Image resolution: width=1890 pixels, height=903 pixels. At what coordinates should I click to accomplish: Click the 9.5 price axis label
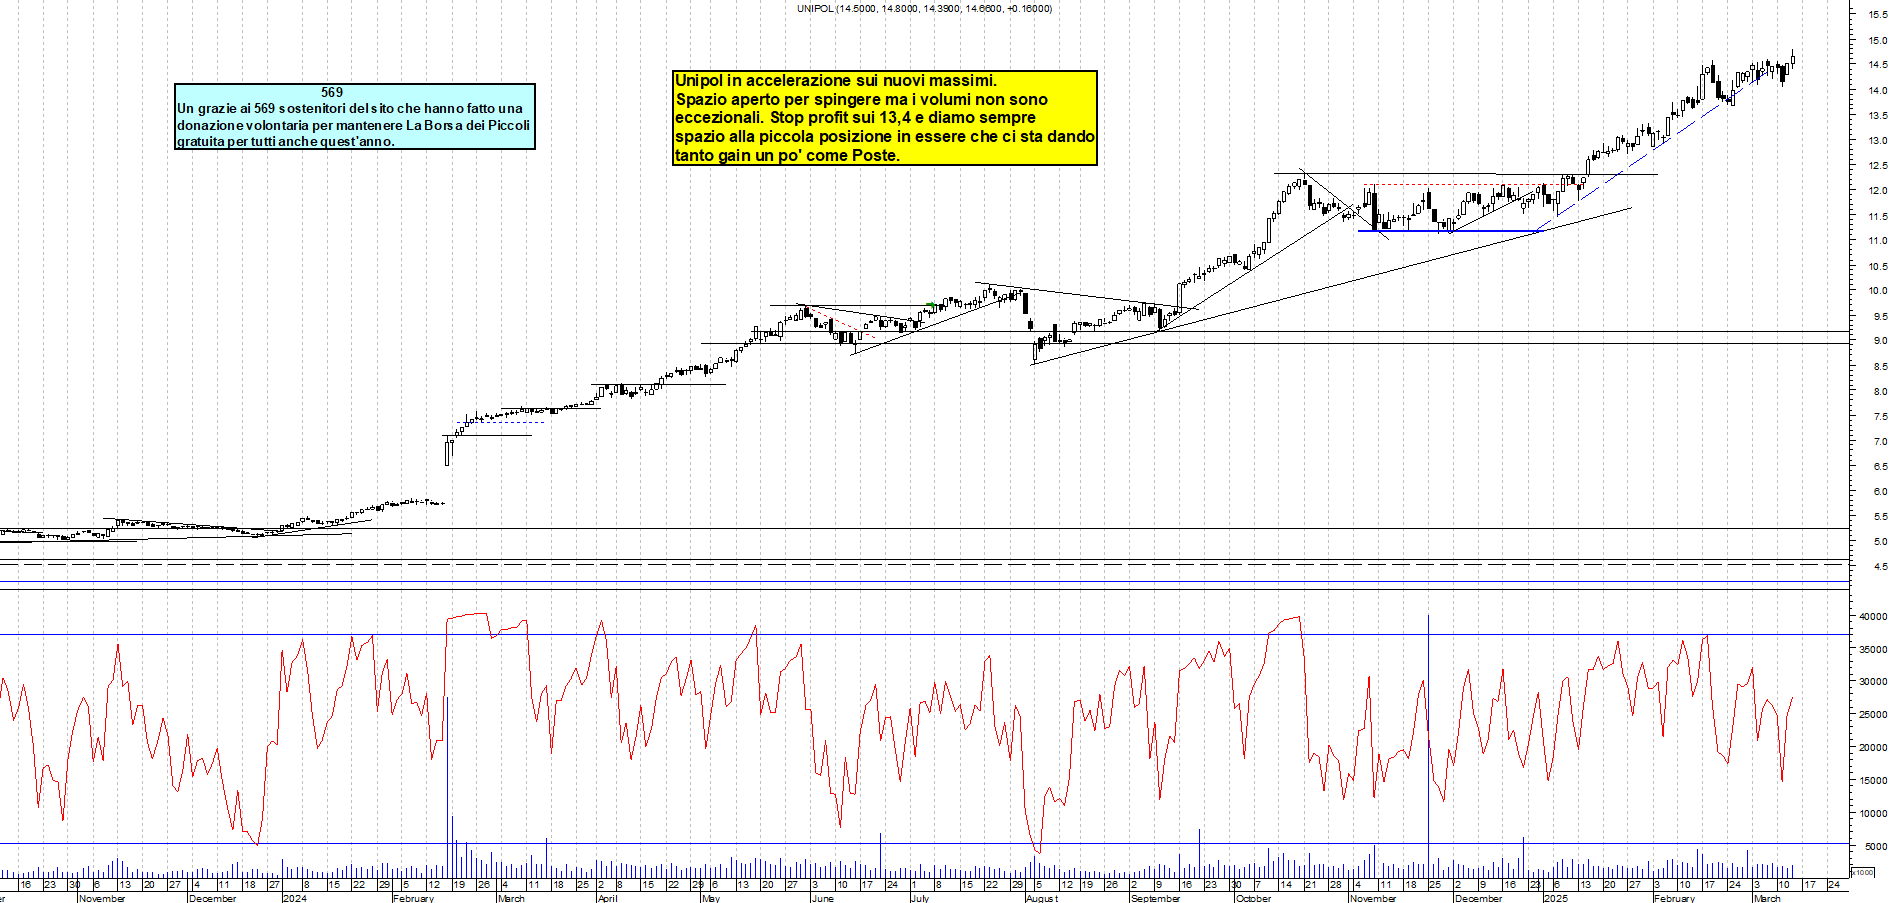(1880, 317)
